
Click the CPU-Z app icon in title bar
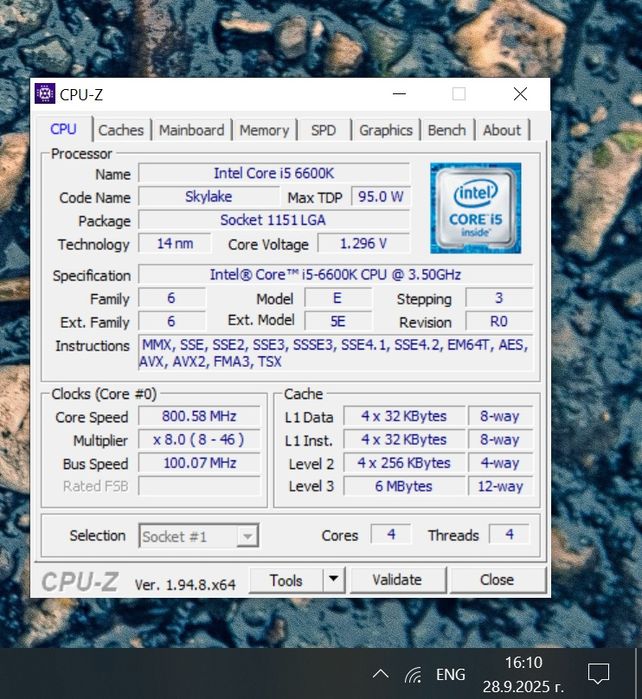[x=45, y=94]
